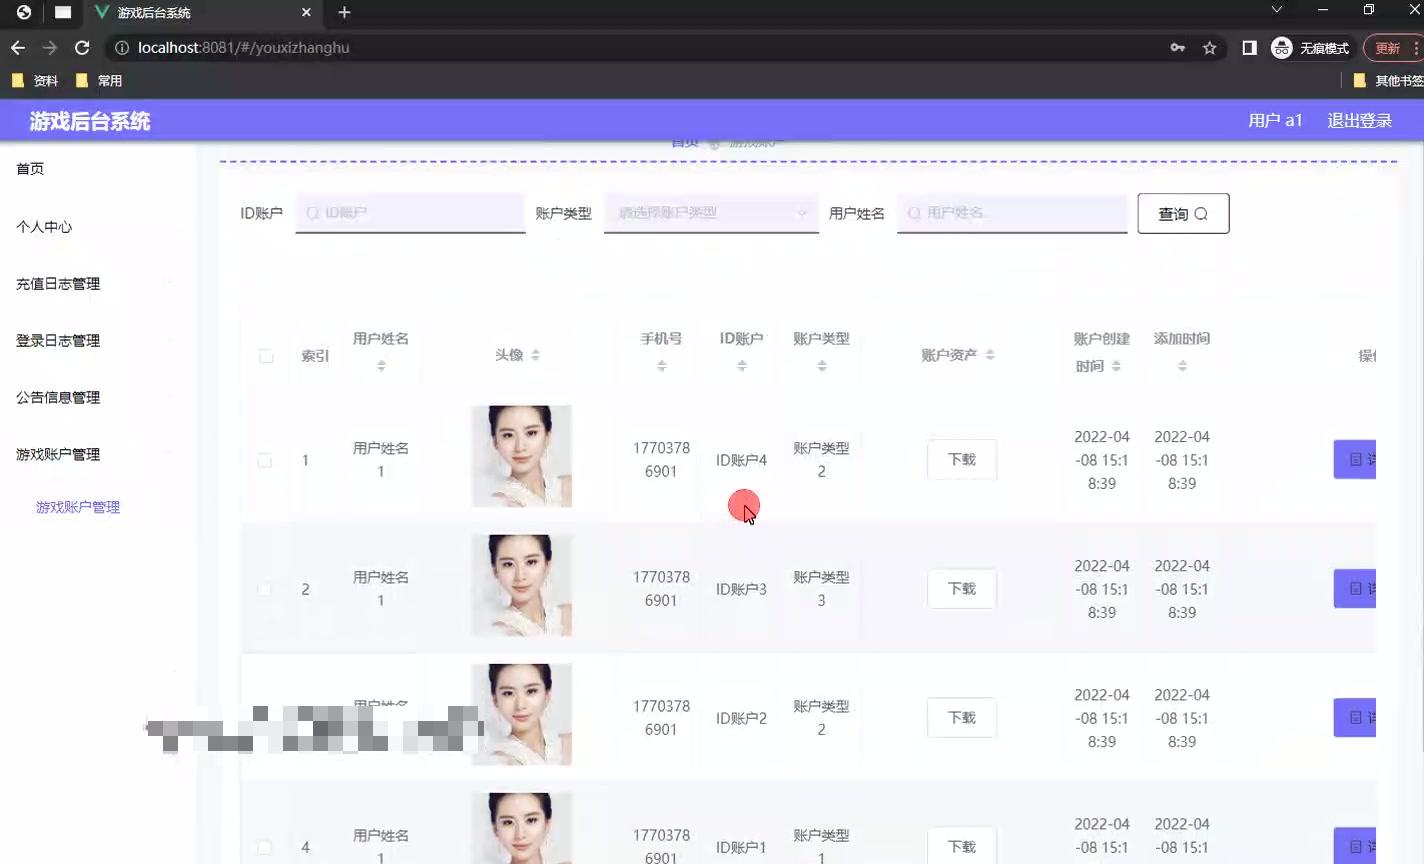Log out via 退出登录

click(1359, 120)
